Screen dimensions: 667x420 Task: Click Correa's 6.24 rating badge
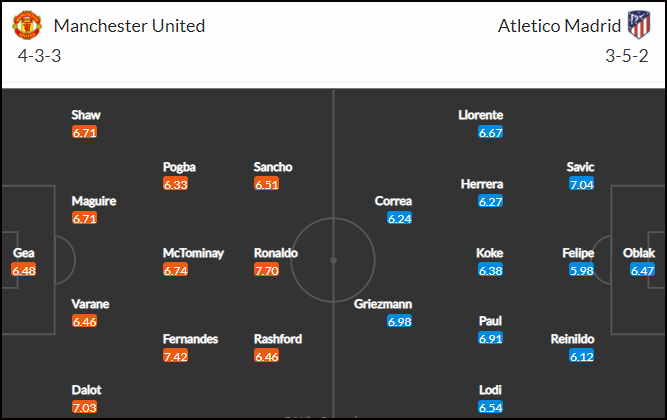[x=399, y=218]
